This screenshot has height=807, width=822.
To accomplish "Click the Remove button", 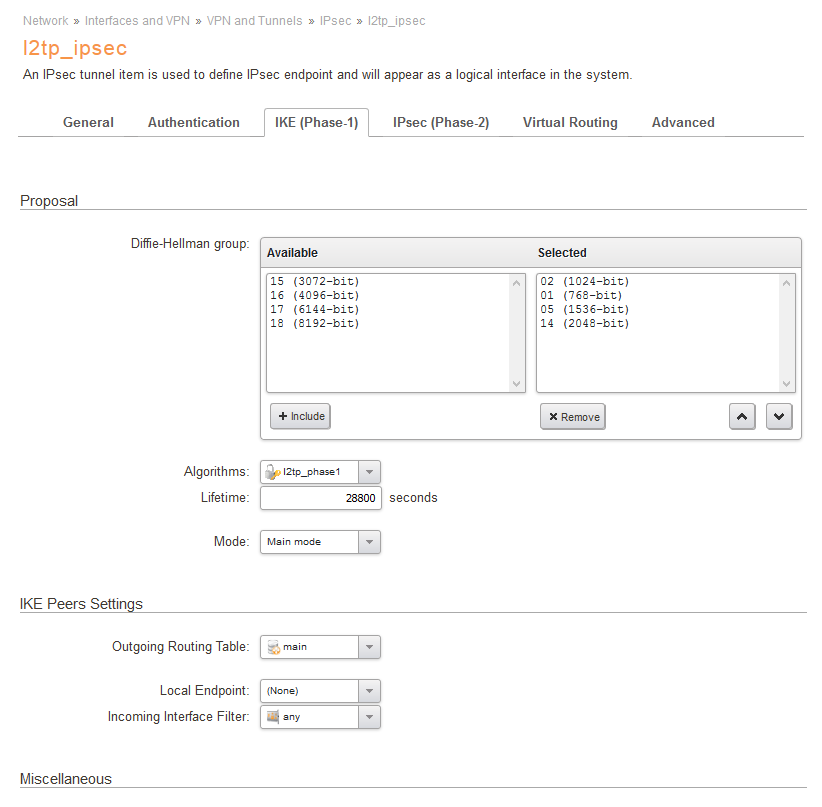I will point(573,417).
